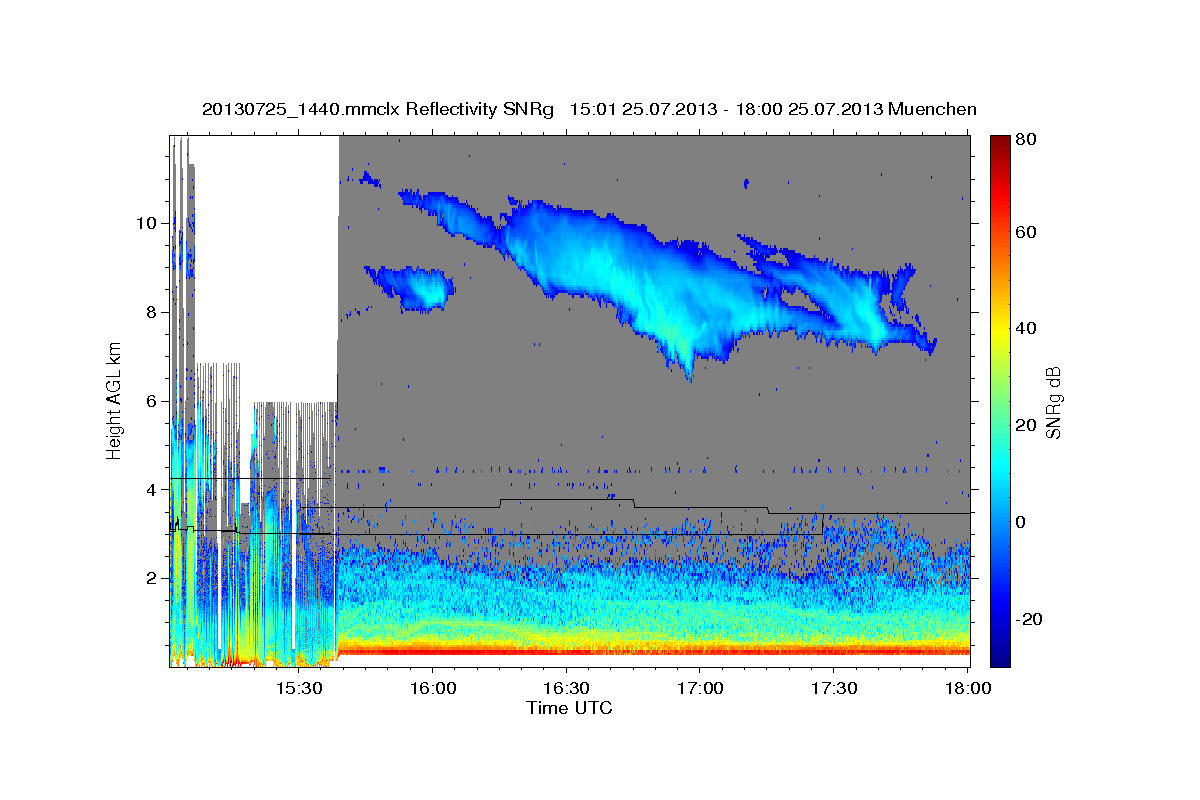Click the height tick label '4'

[153, 490]
